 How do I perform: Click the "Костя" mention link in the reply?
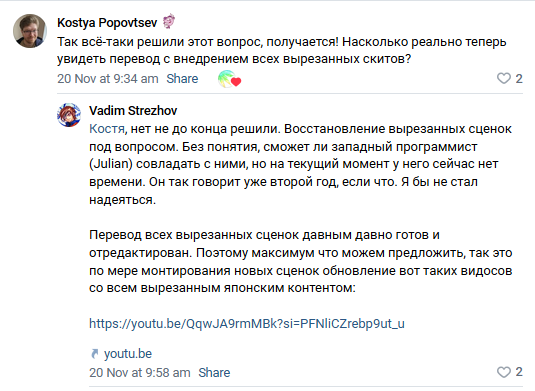pyautogui.click(x=107, y=129)
